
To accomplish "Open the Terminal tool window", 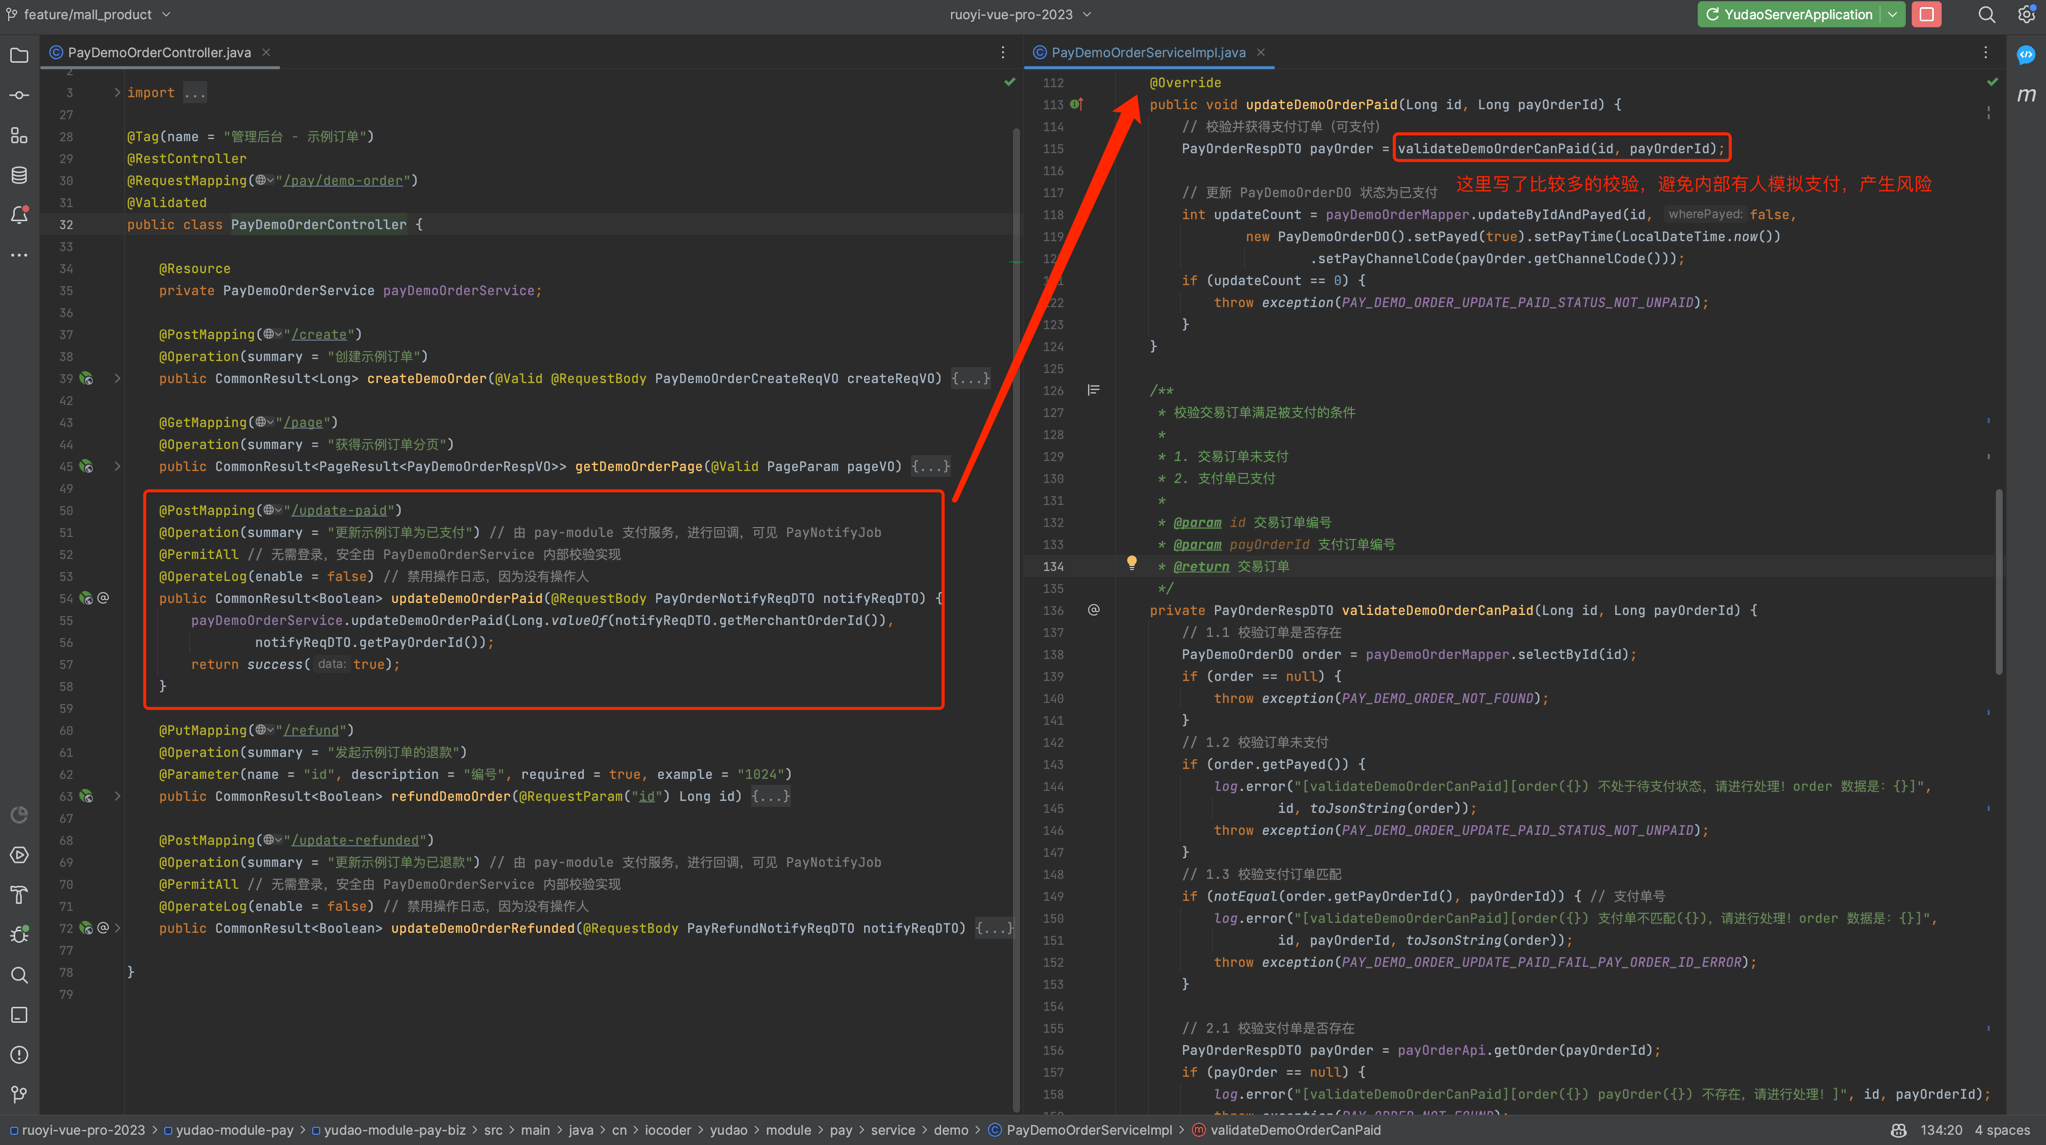I will pyautogui.click(x=19, y=1015).
